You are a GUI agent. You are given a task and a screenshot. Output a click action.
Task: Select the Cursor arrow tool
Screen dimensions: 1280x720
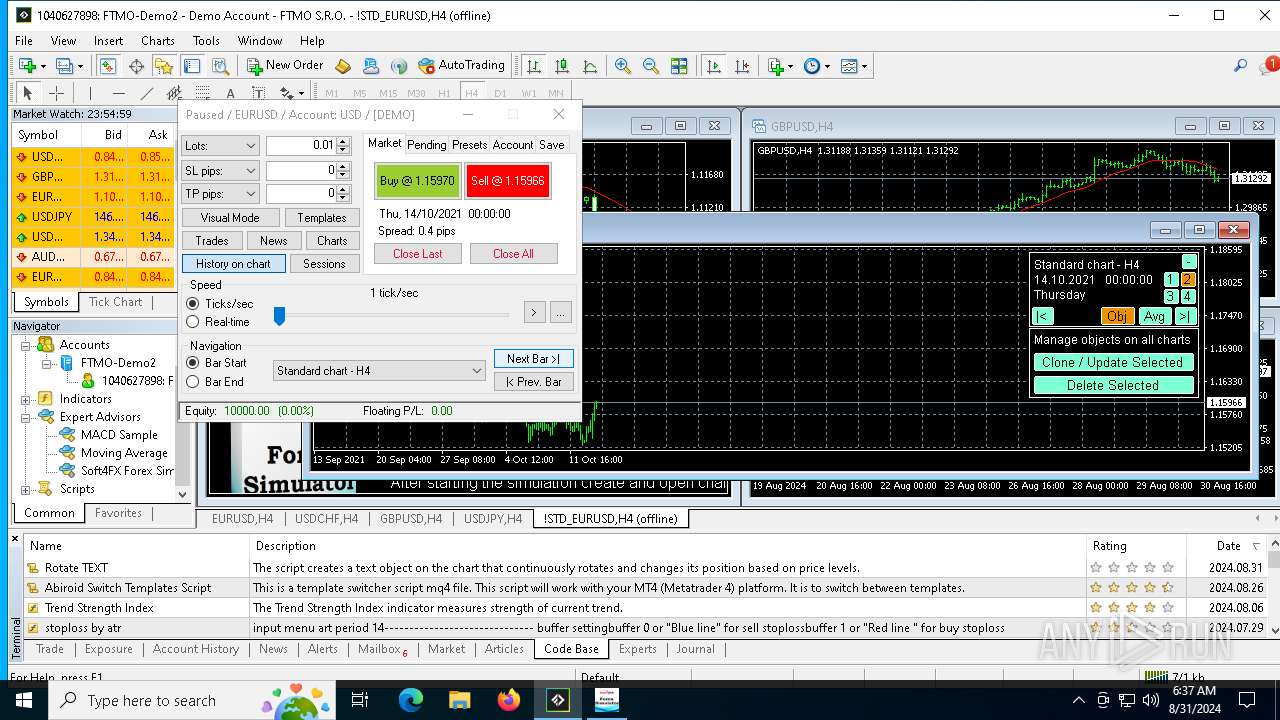point(27,93)
